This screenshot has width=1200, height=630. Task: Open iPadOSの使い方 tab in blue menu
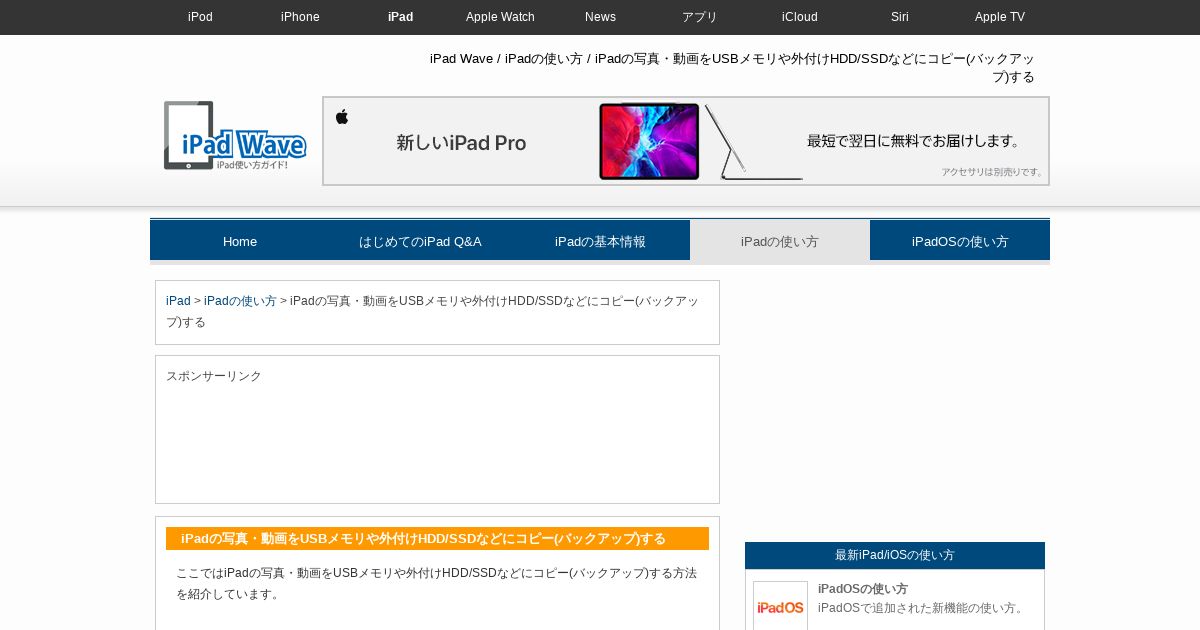pyautogui.click(x=960, y=241)
